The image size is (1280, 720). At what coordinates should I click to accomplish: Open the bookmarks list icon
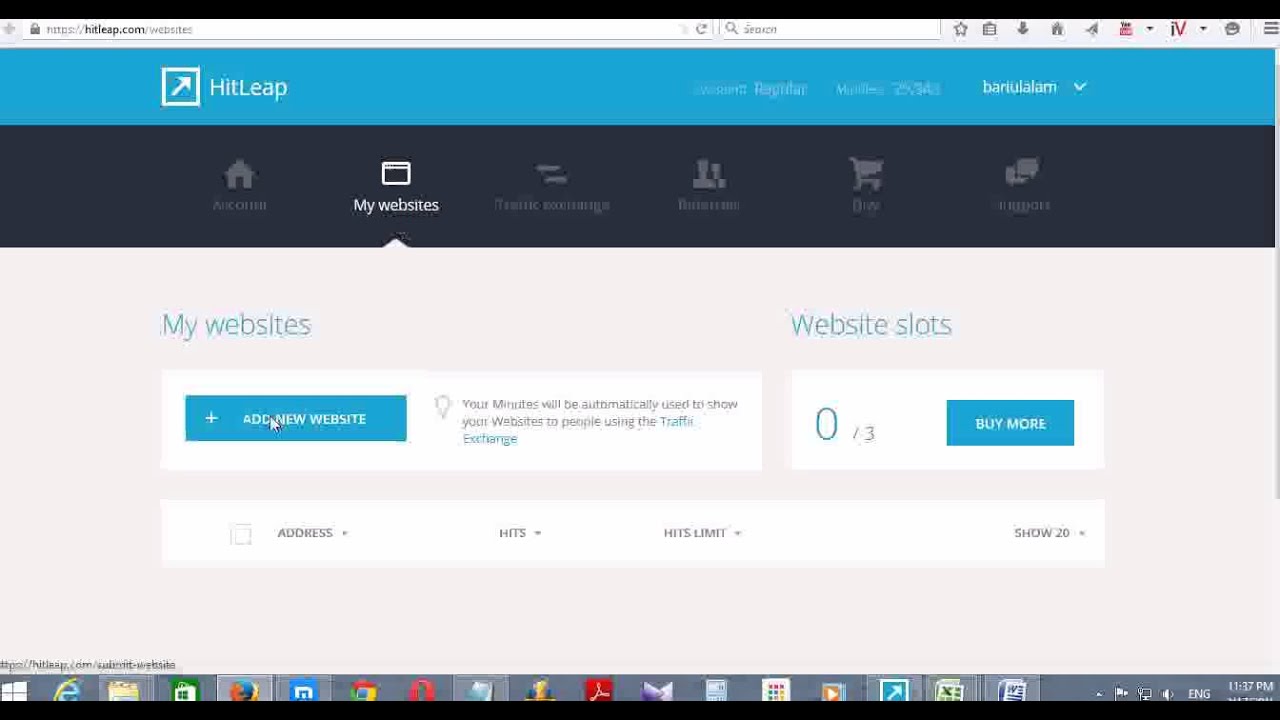(x=990, y=29)
